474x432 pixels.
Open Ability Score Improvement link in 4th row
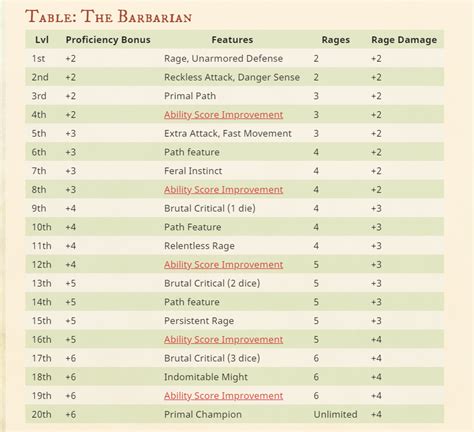tap(223, 115)
